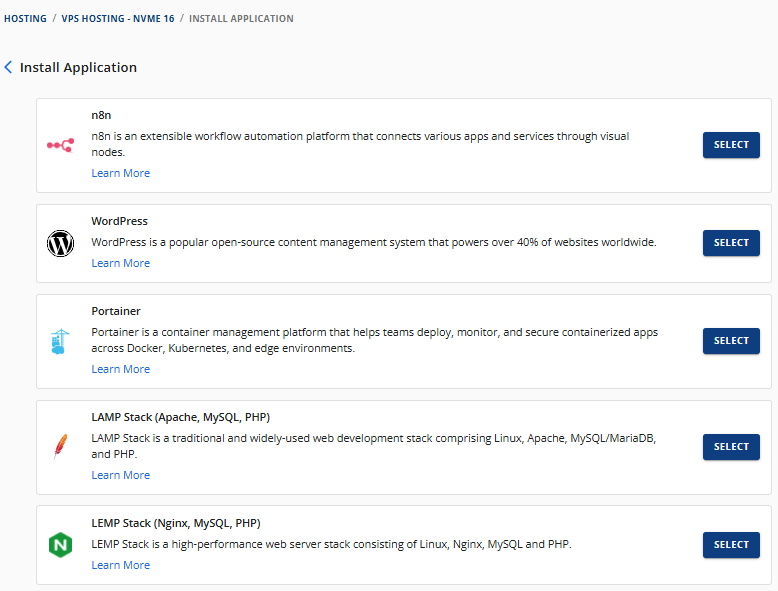The height and width of the screenshot is (591, 778).
Task: Open VPS Hosting - NVME 16 breadcrumb
Action: click(118, 18)
